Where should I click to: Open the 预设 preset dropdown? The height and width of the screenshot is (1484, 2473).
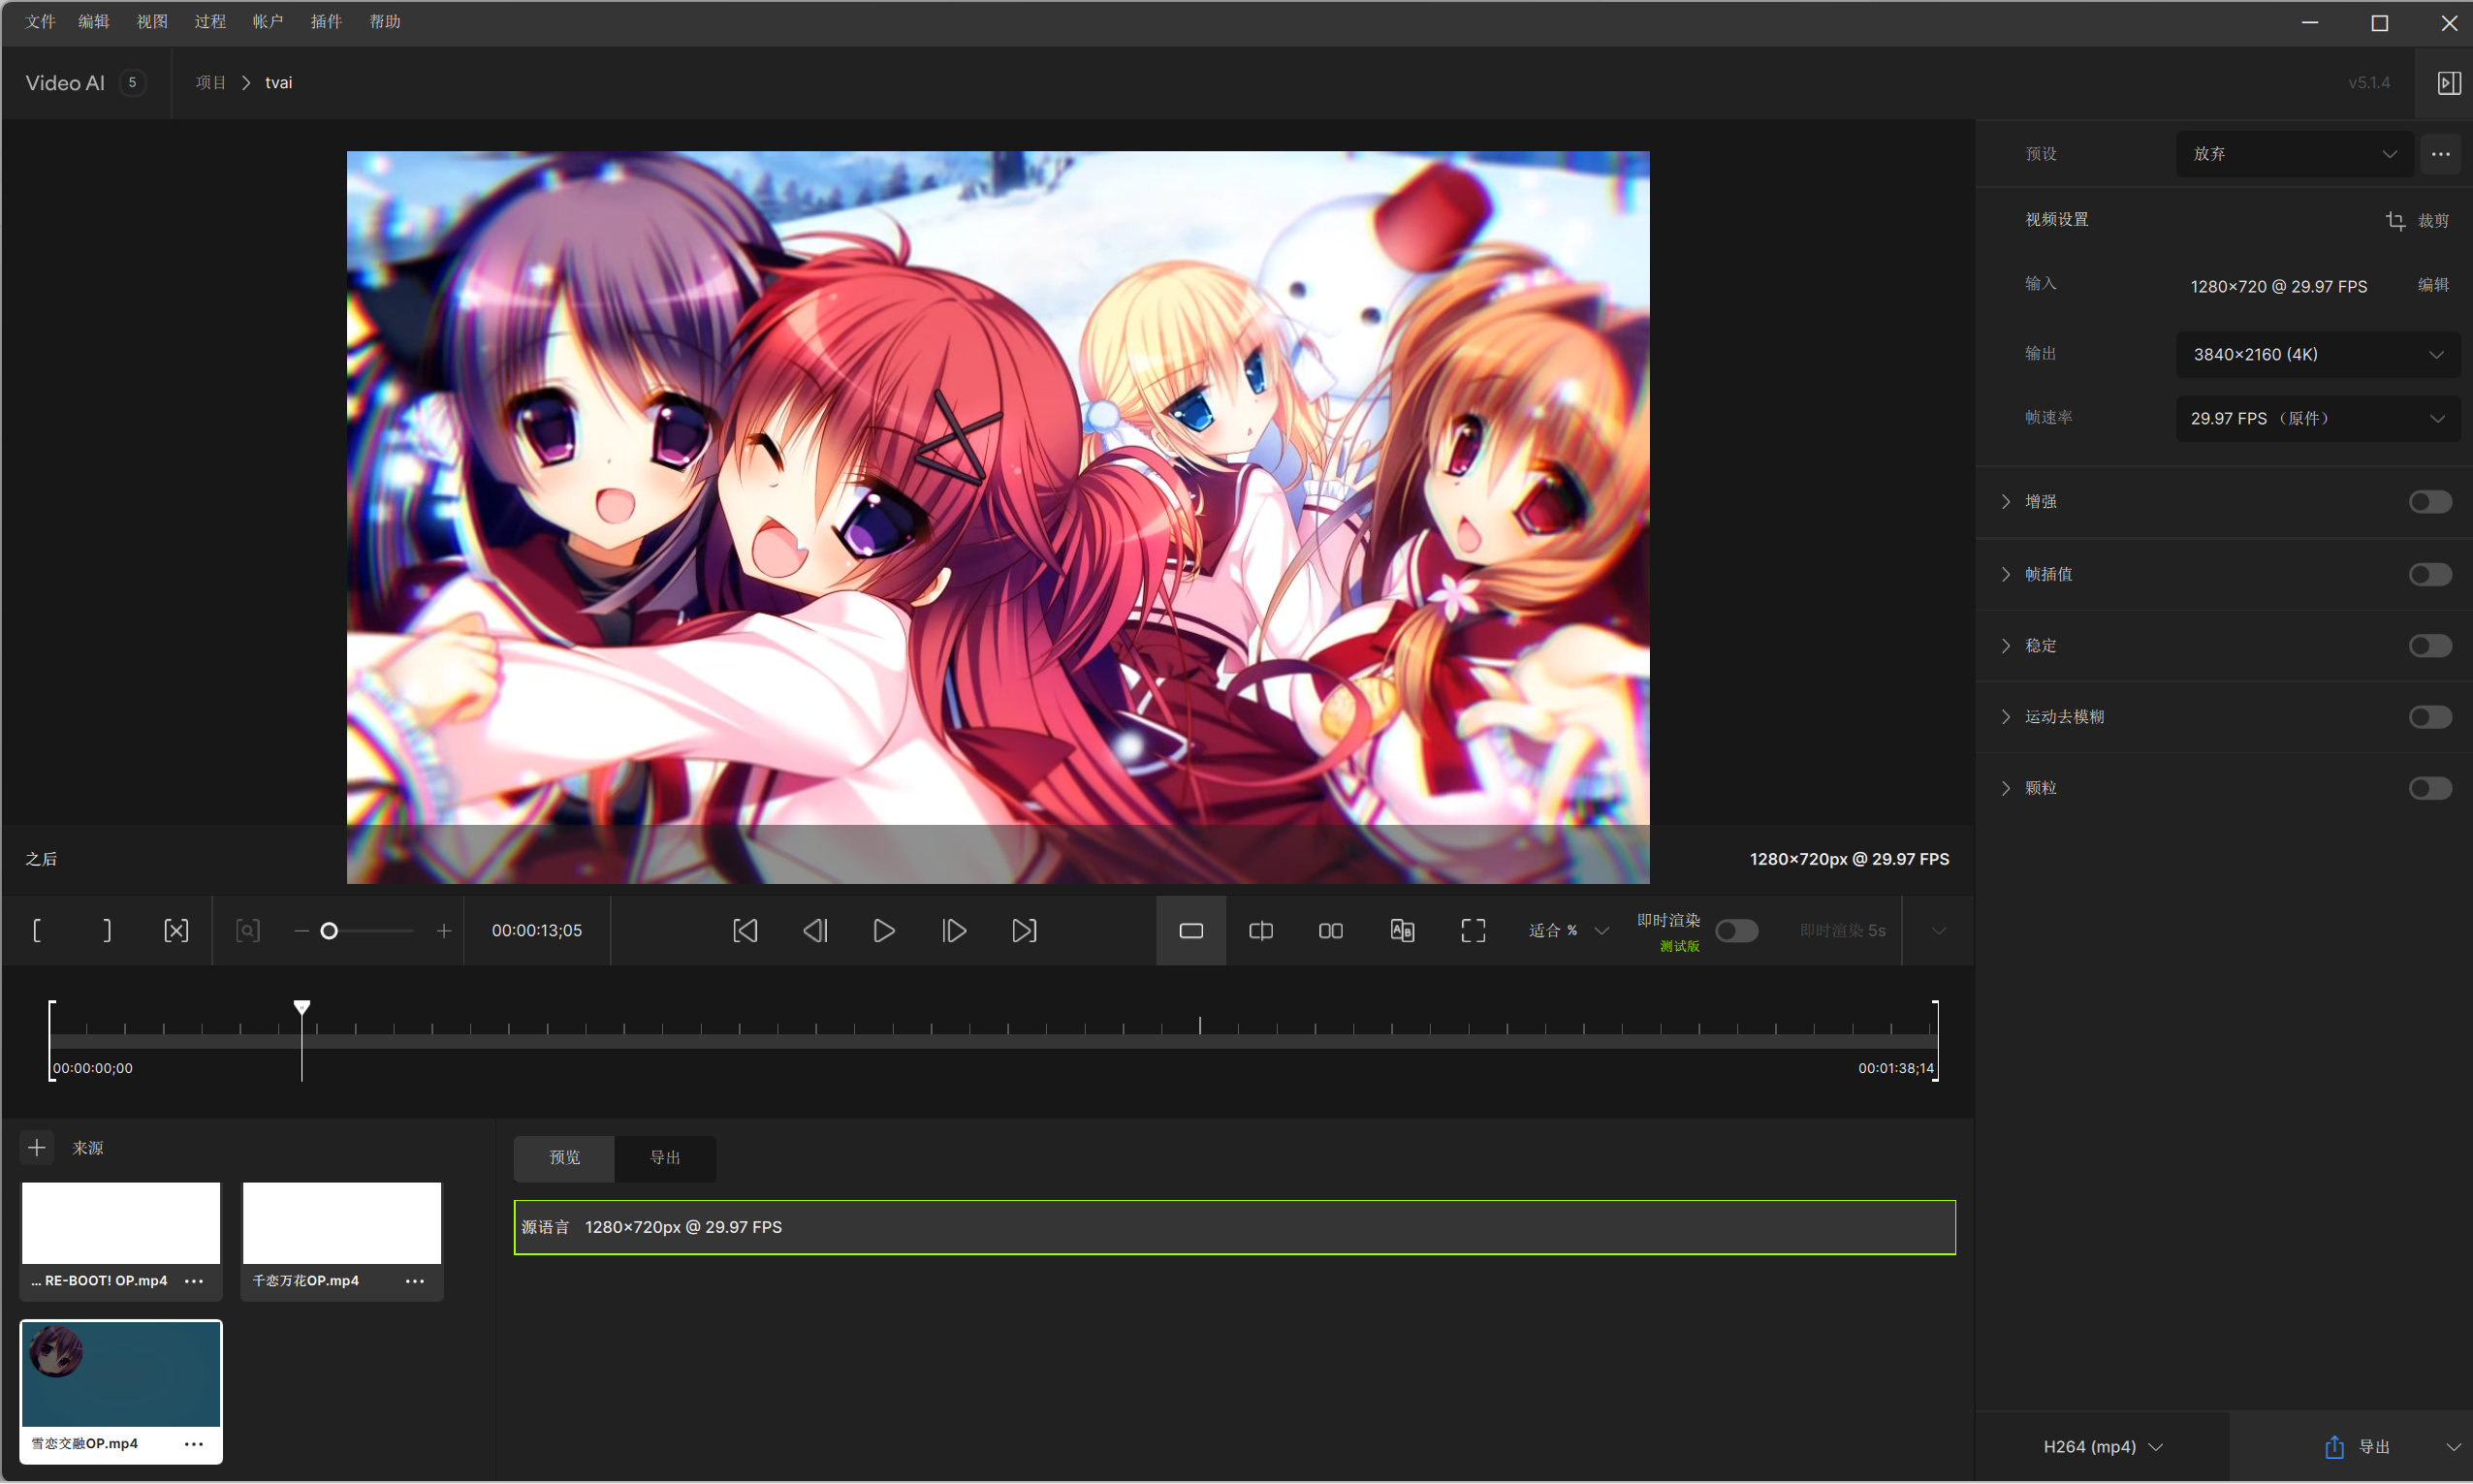tap(2295, 154)
